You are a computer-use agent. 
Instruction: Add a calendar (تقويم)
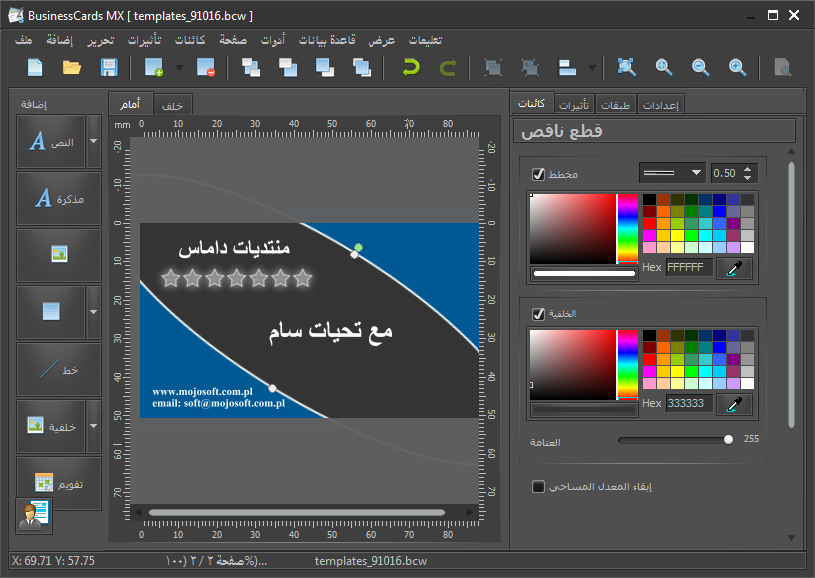pyautogui.click(x=59, y=483)
